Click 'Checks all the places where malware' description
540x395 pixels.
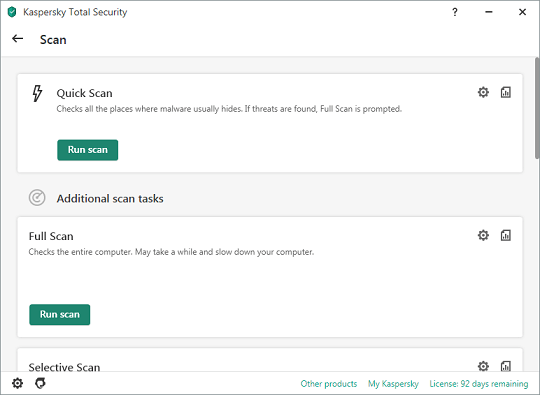pos(229,109)
